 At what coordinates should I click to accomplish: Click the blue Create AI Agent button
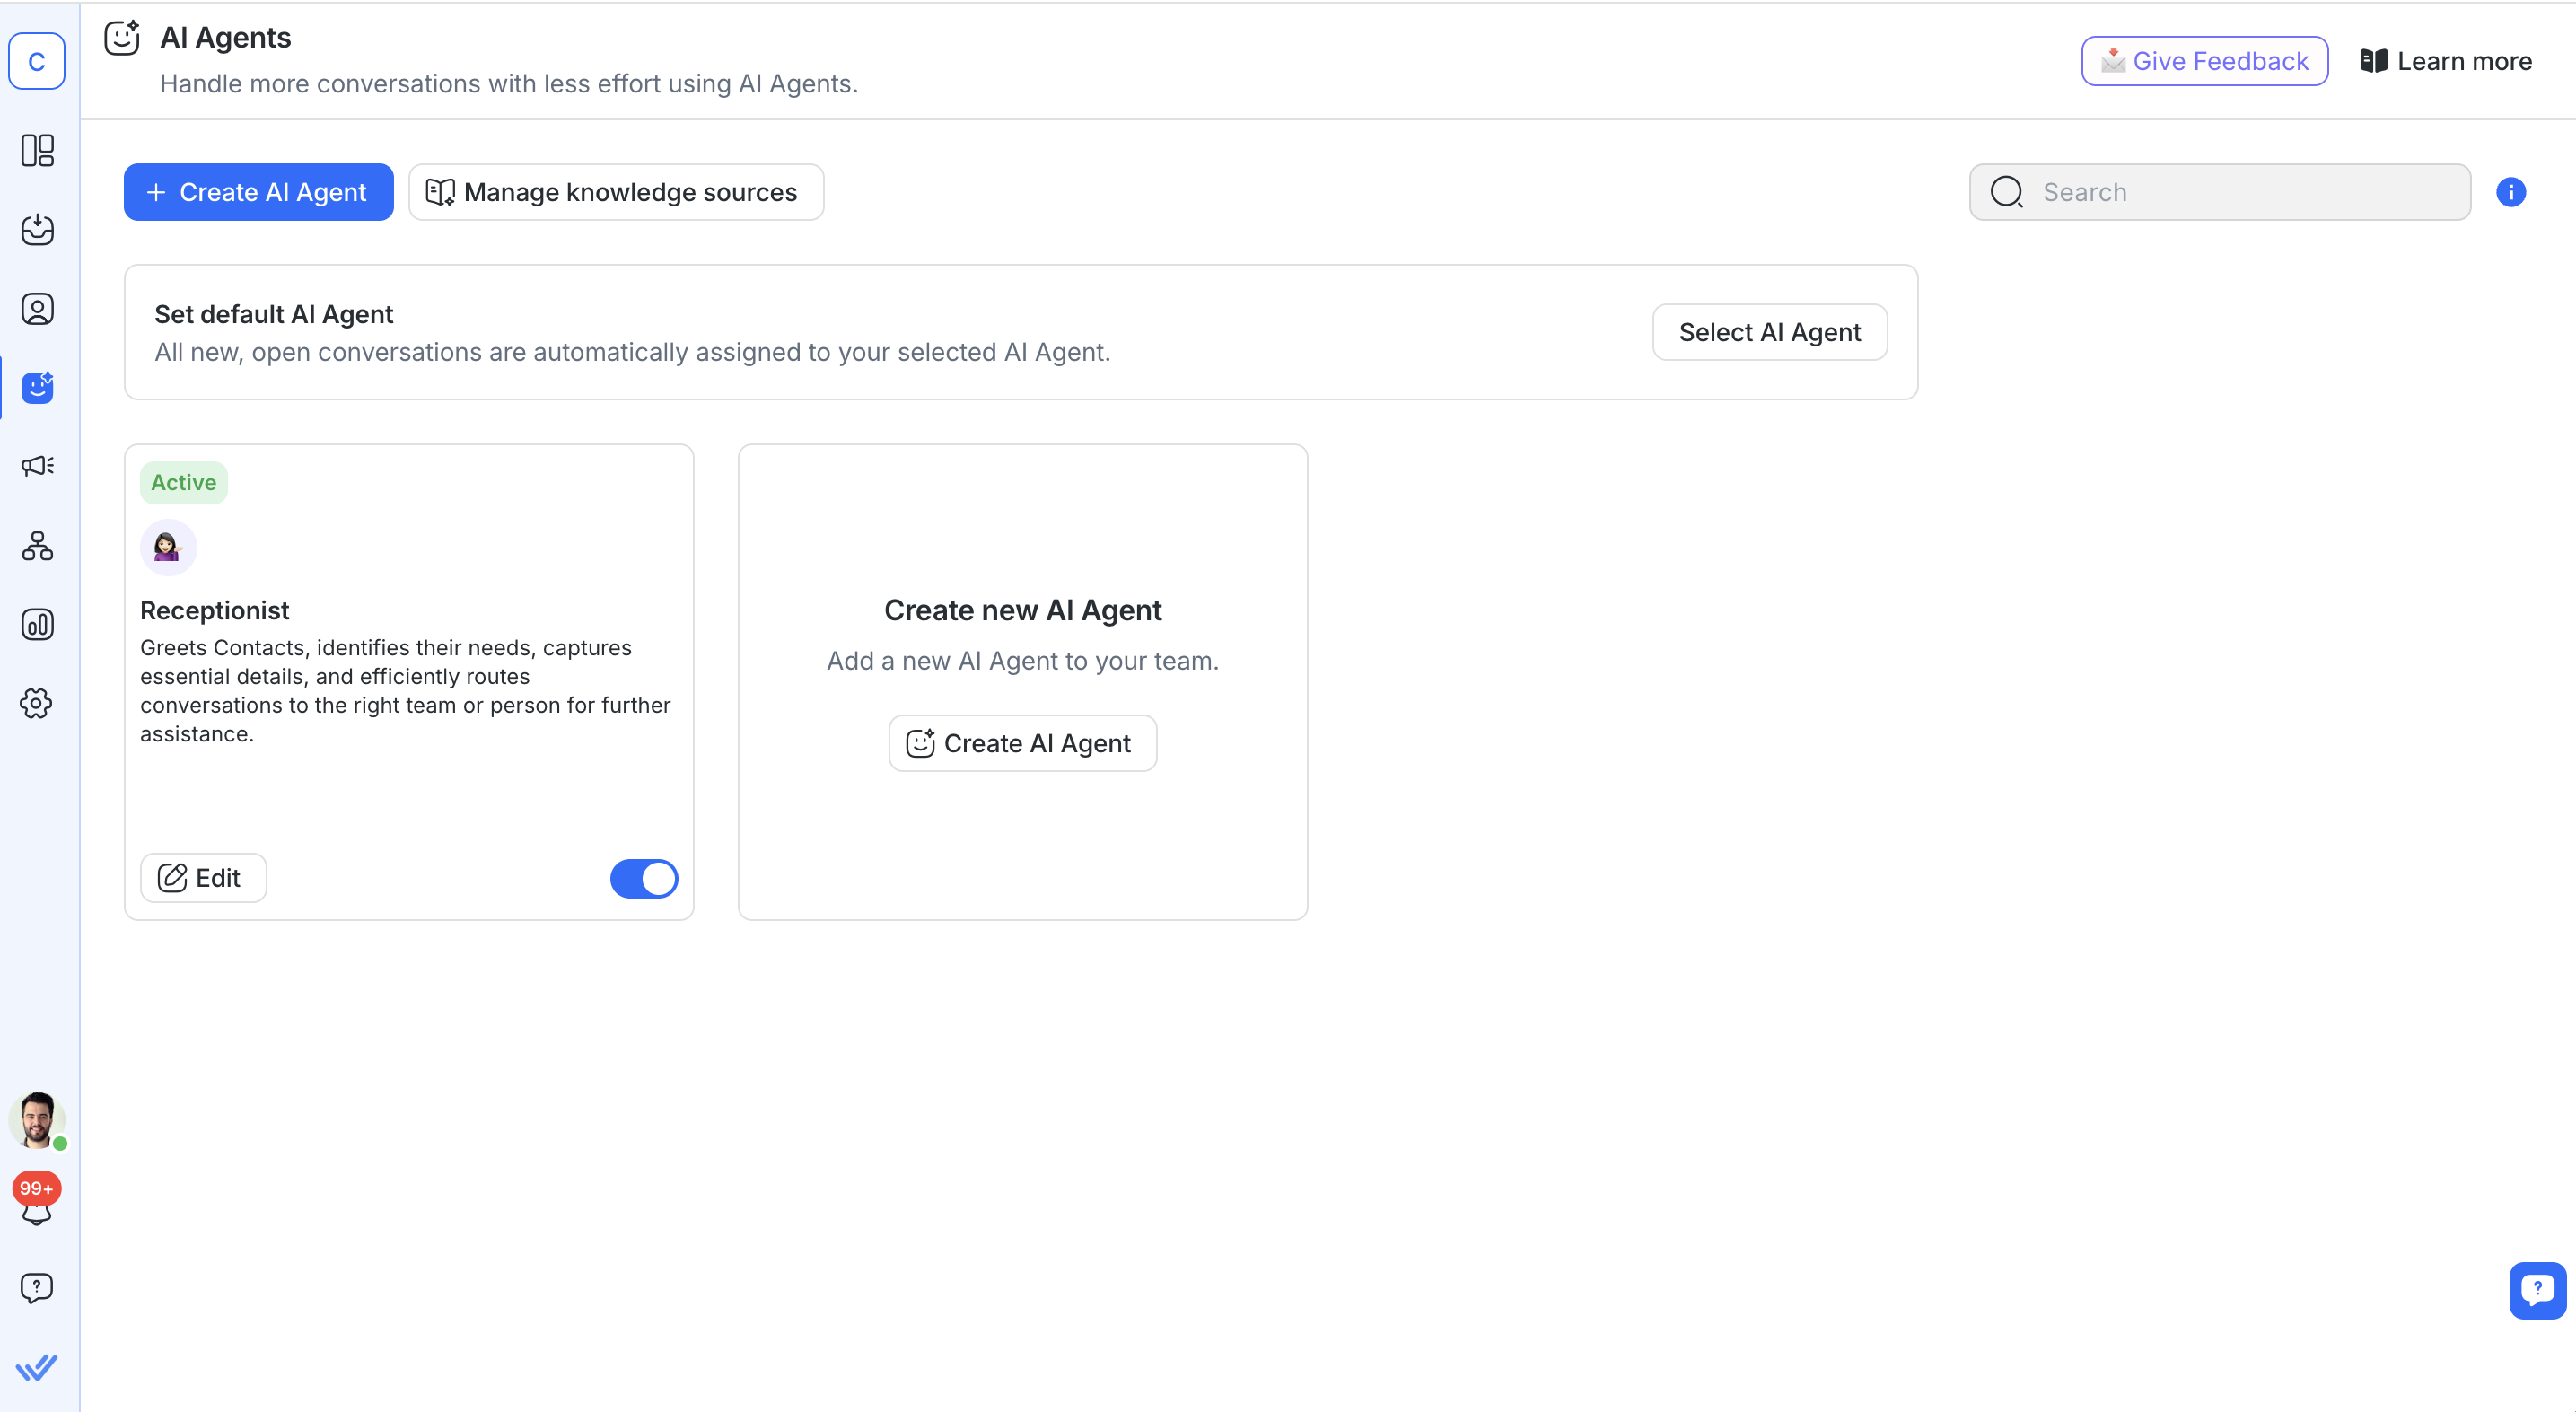(x=258, y=192)
